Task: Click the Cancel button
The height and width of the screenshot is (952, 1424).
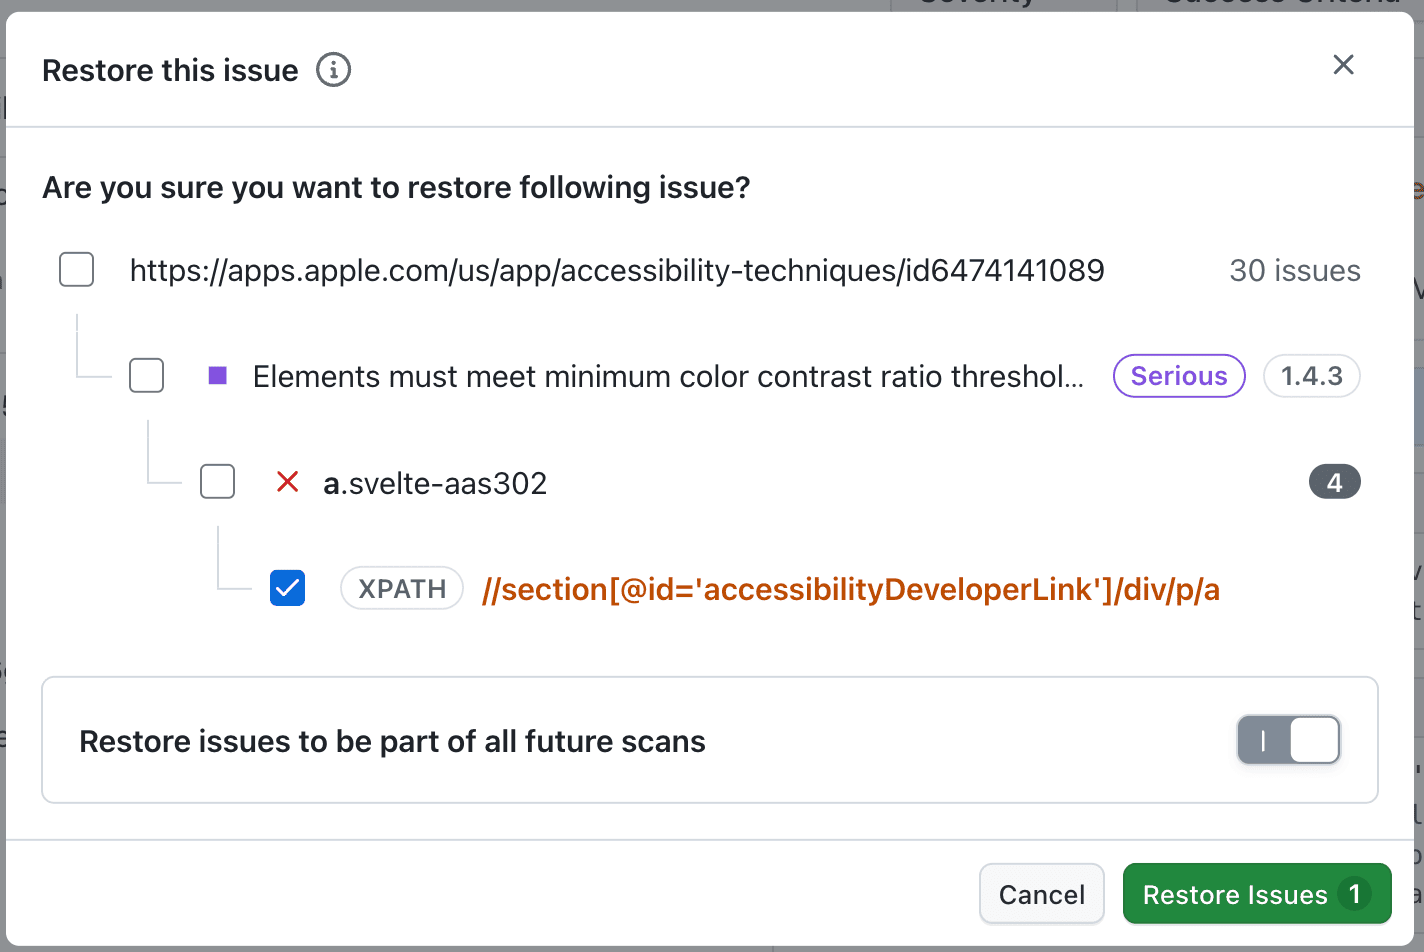Action: [x=1041, y=893]
